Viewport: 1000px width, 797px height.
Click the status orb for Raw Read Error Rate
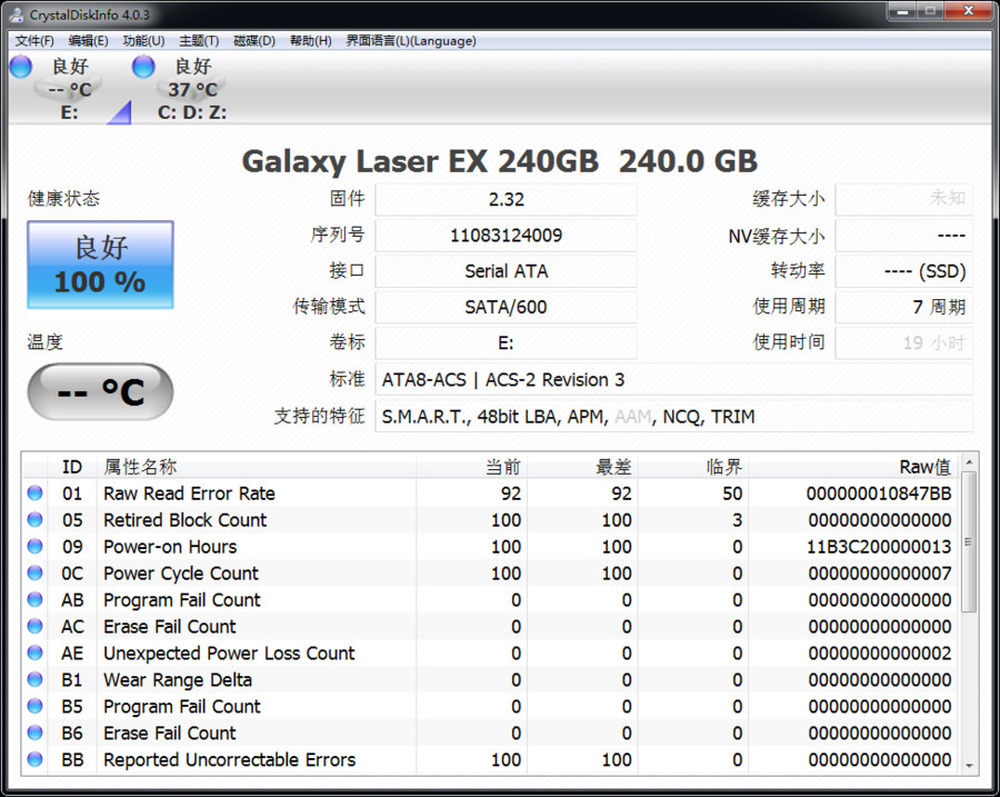click(x=35, y=493)
